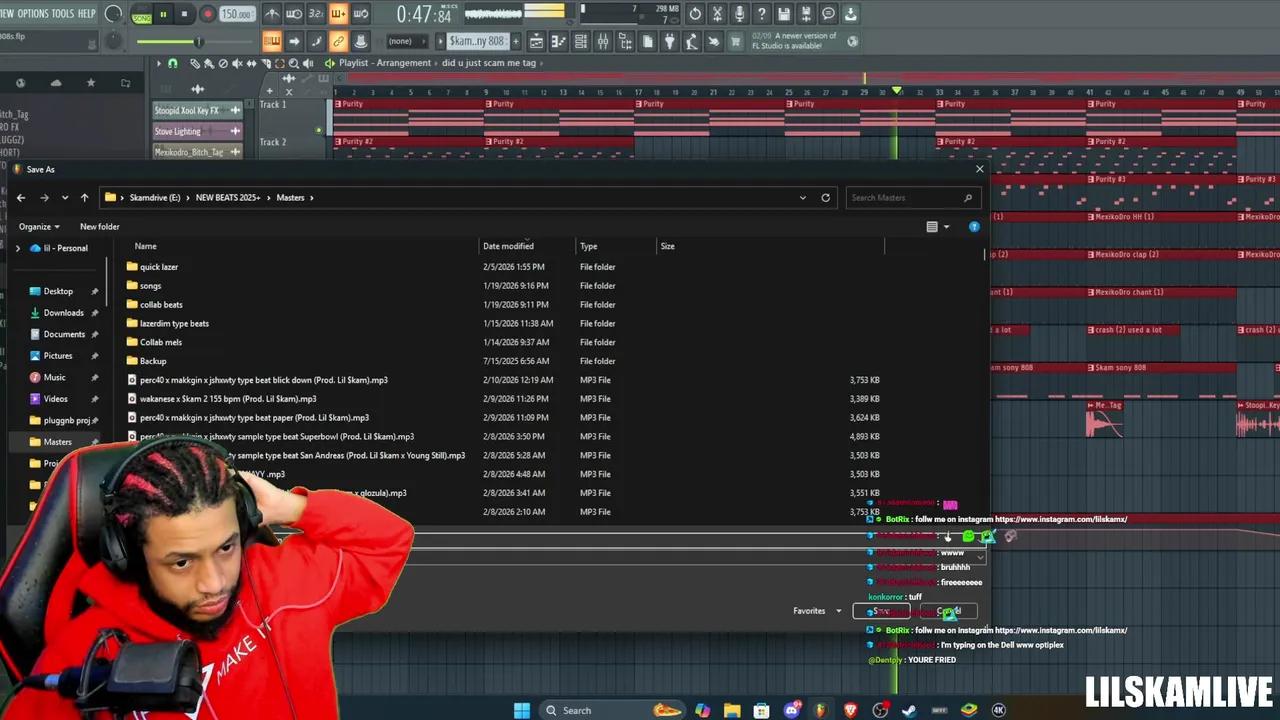Toggle the playlist magnet snap icon
Screen dimensions: 1280x720
click(172, 63)
